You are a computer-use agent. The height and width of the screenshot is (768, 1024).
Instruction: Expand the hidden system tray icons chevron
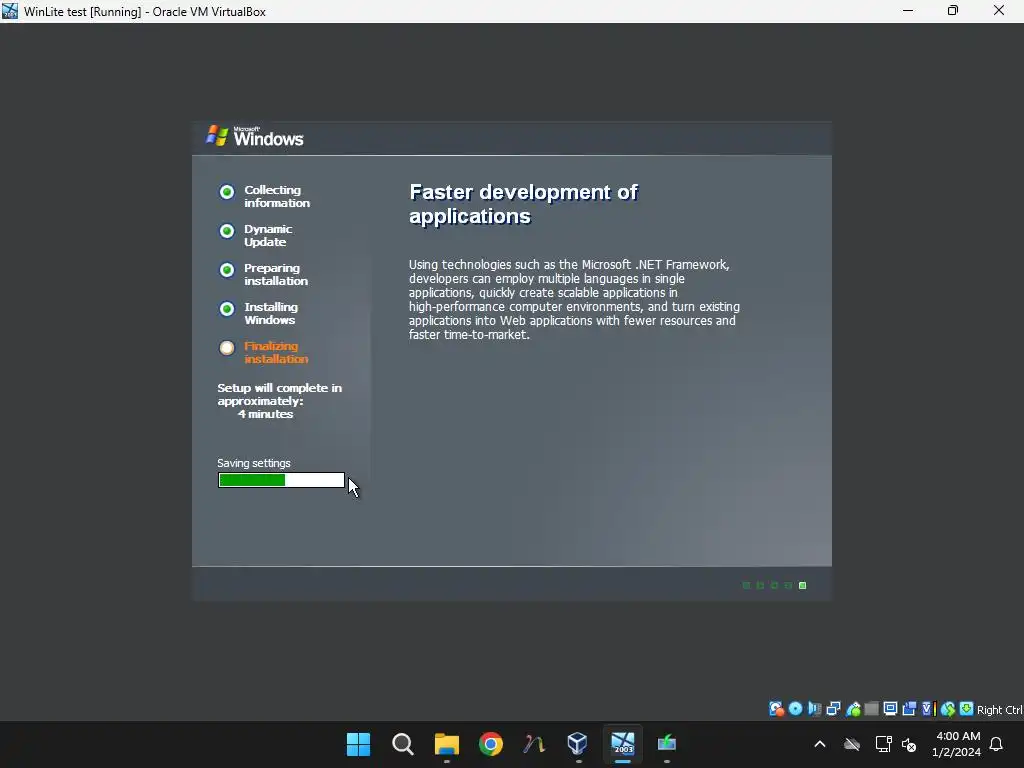(x=820, y=744)
